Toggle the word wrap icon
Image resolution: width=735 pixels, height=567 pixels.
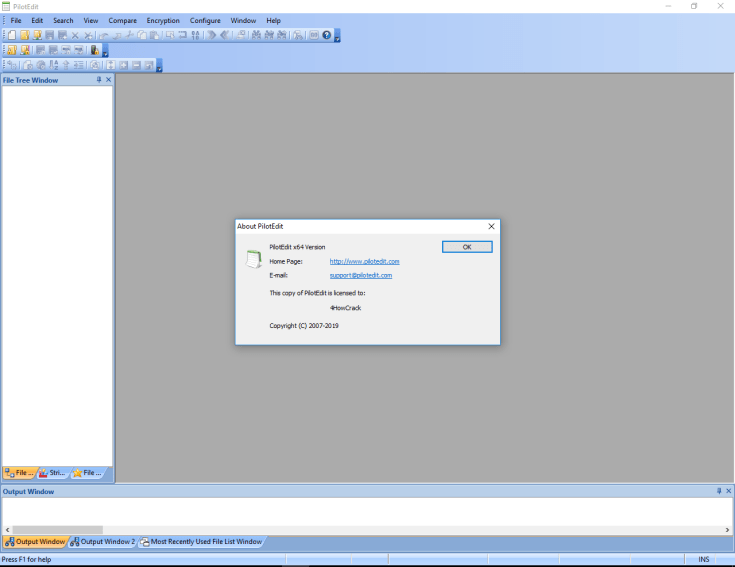pos(183,35)
